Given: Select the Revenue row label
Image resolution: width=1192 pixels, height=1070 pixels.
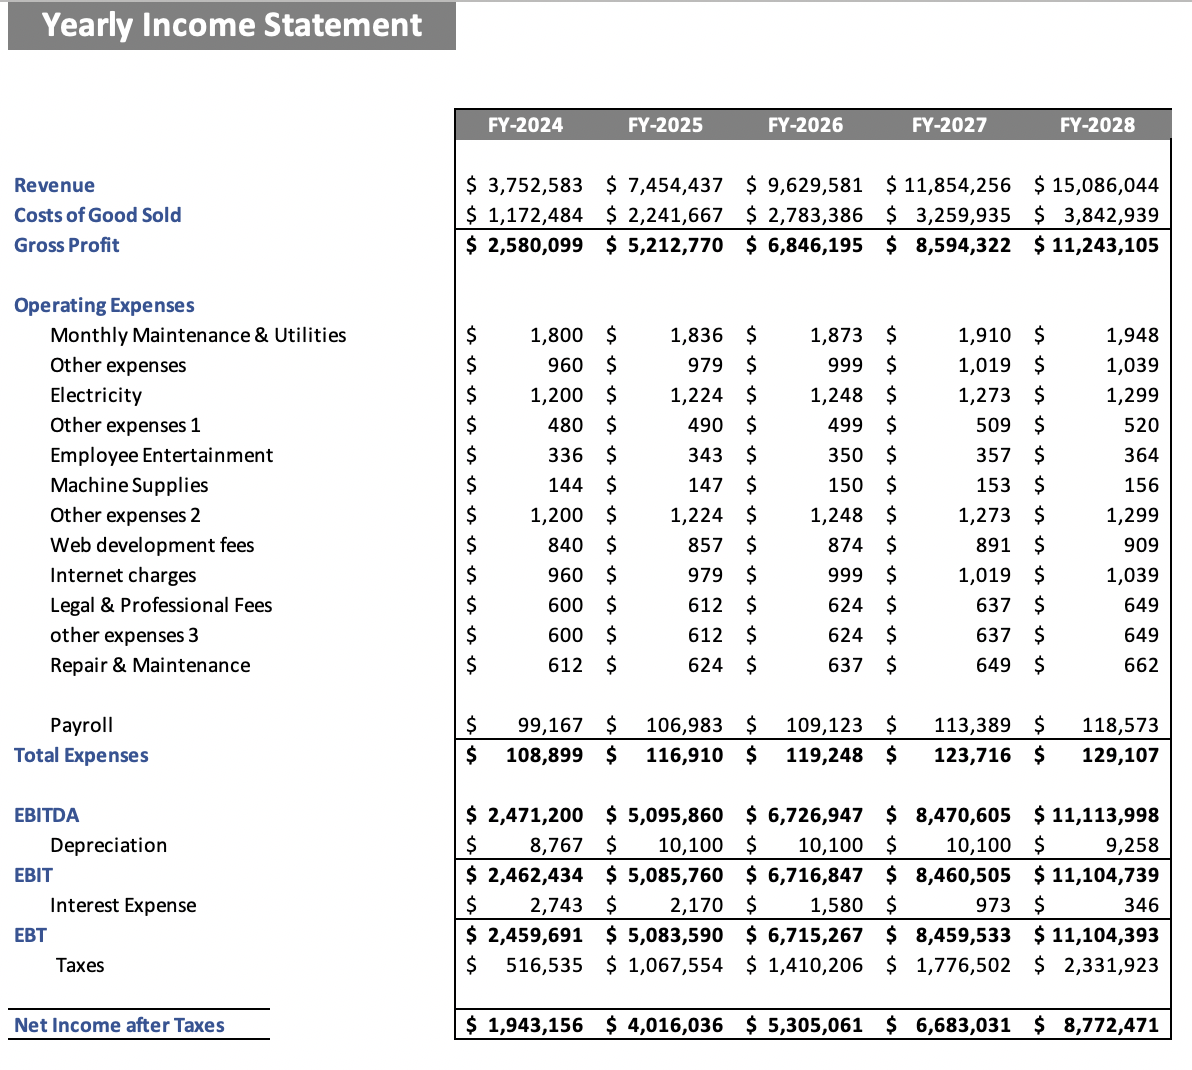Looking at the screenshot, I should (x=55, y=185).
